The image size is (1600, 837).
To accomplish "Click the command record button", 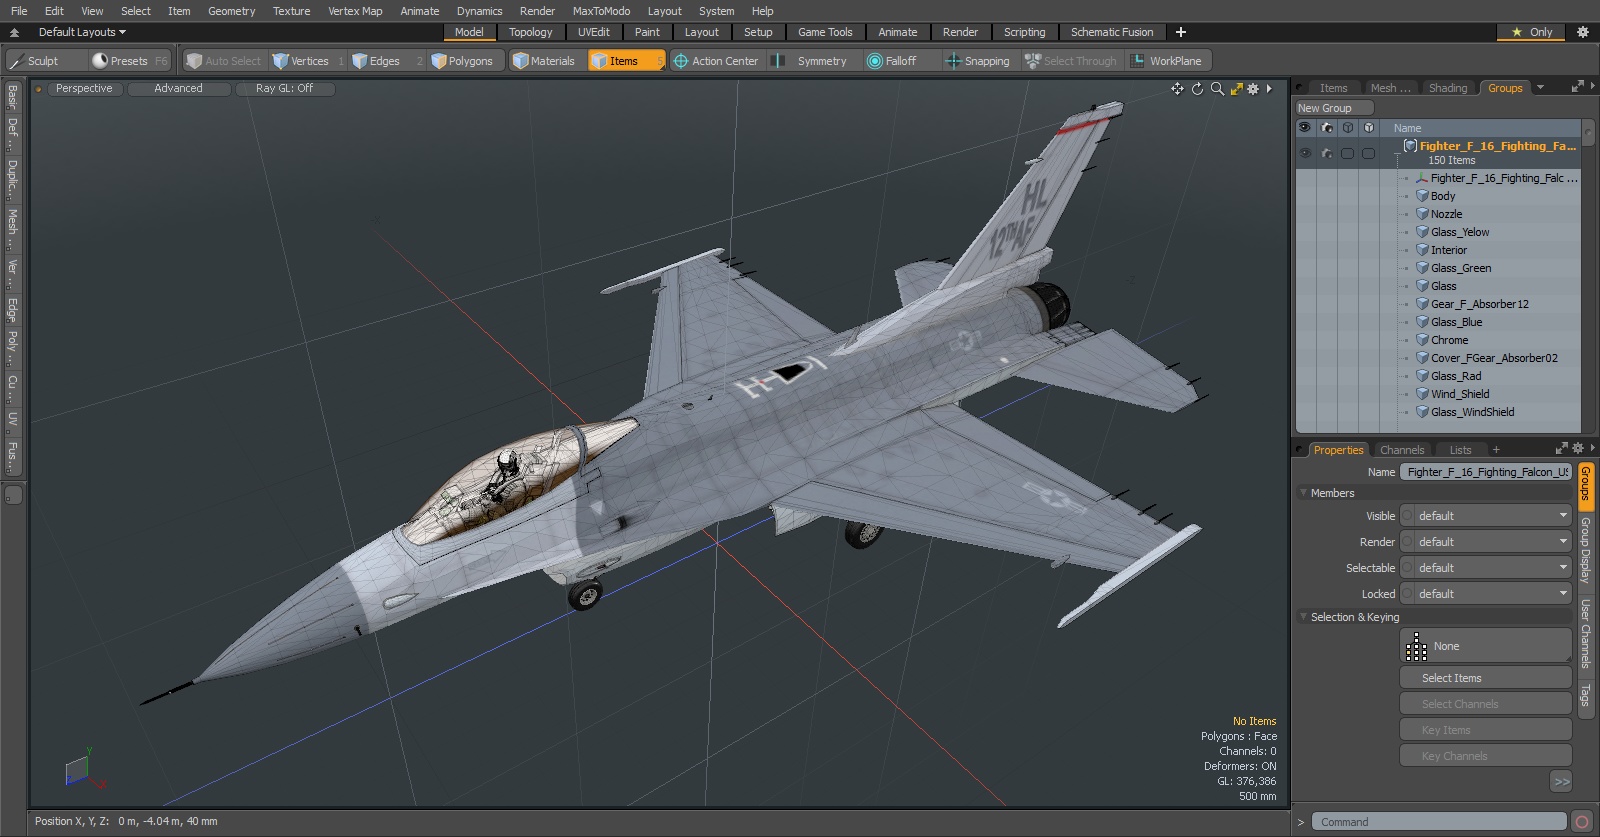I will pyautogui.click(x=1582, y=822).
